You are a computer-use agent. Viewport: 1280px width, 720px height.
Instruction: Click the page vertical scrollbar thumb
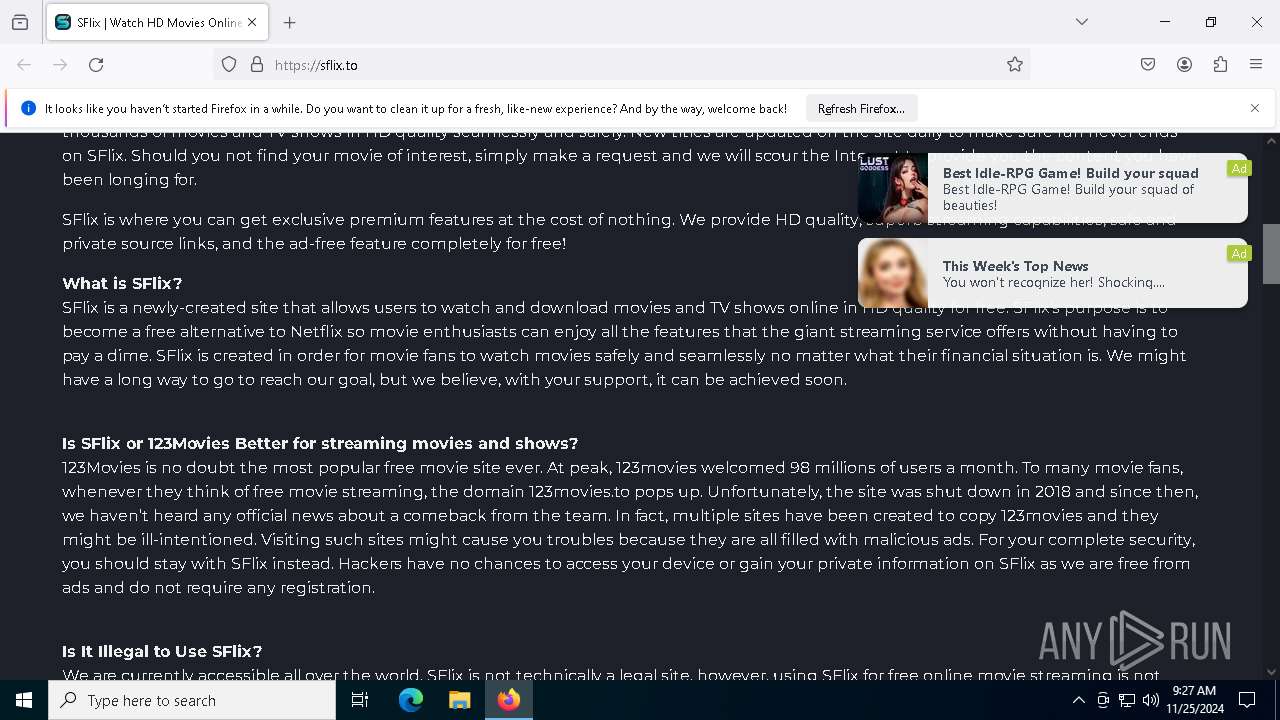1271,253
